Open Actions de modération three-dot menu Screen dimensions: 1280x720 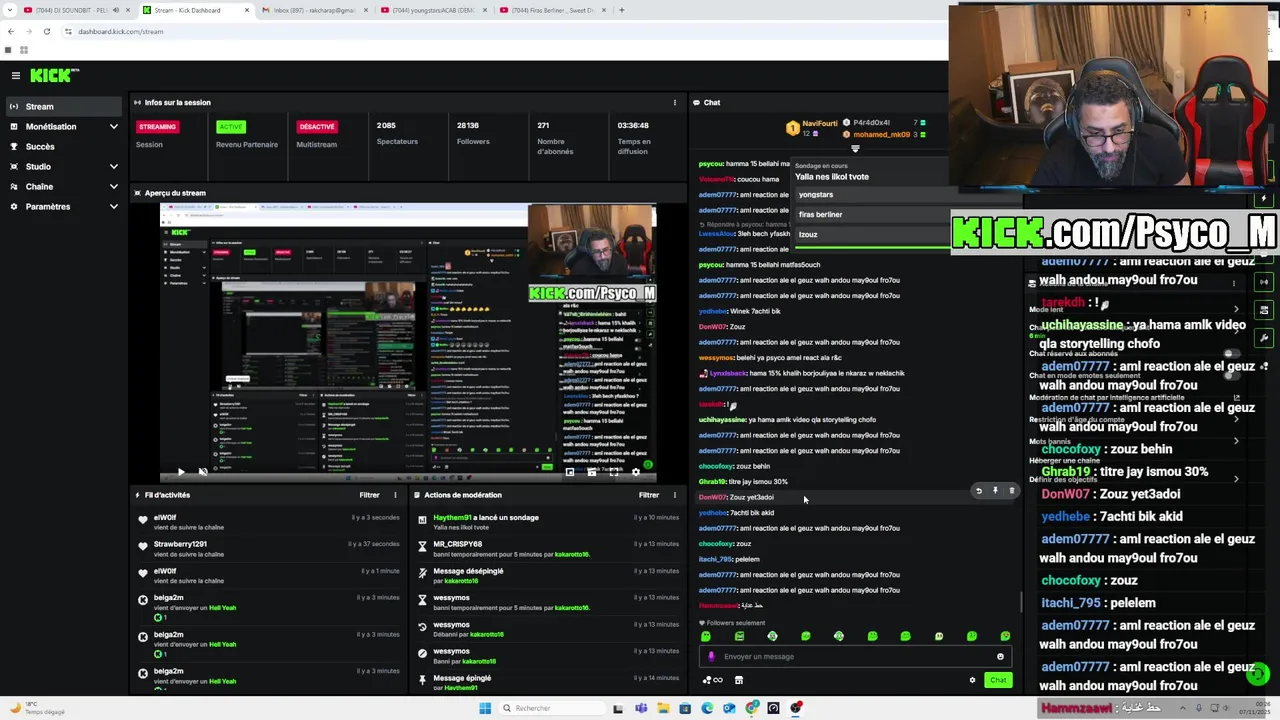tap(675, 495)
